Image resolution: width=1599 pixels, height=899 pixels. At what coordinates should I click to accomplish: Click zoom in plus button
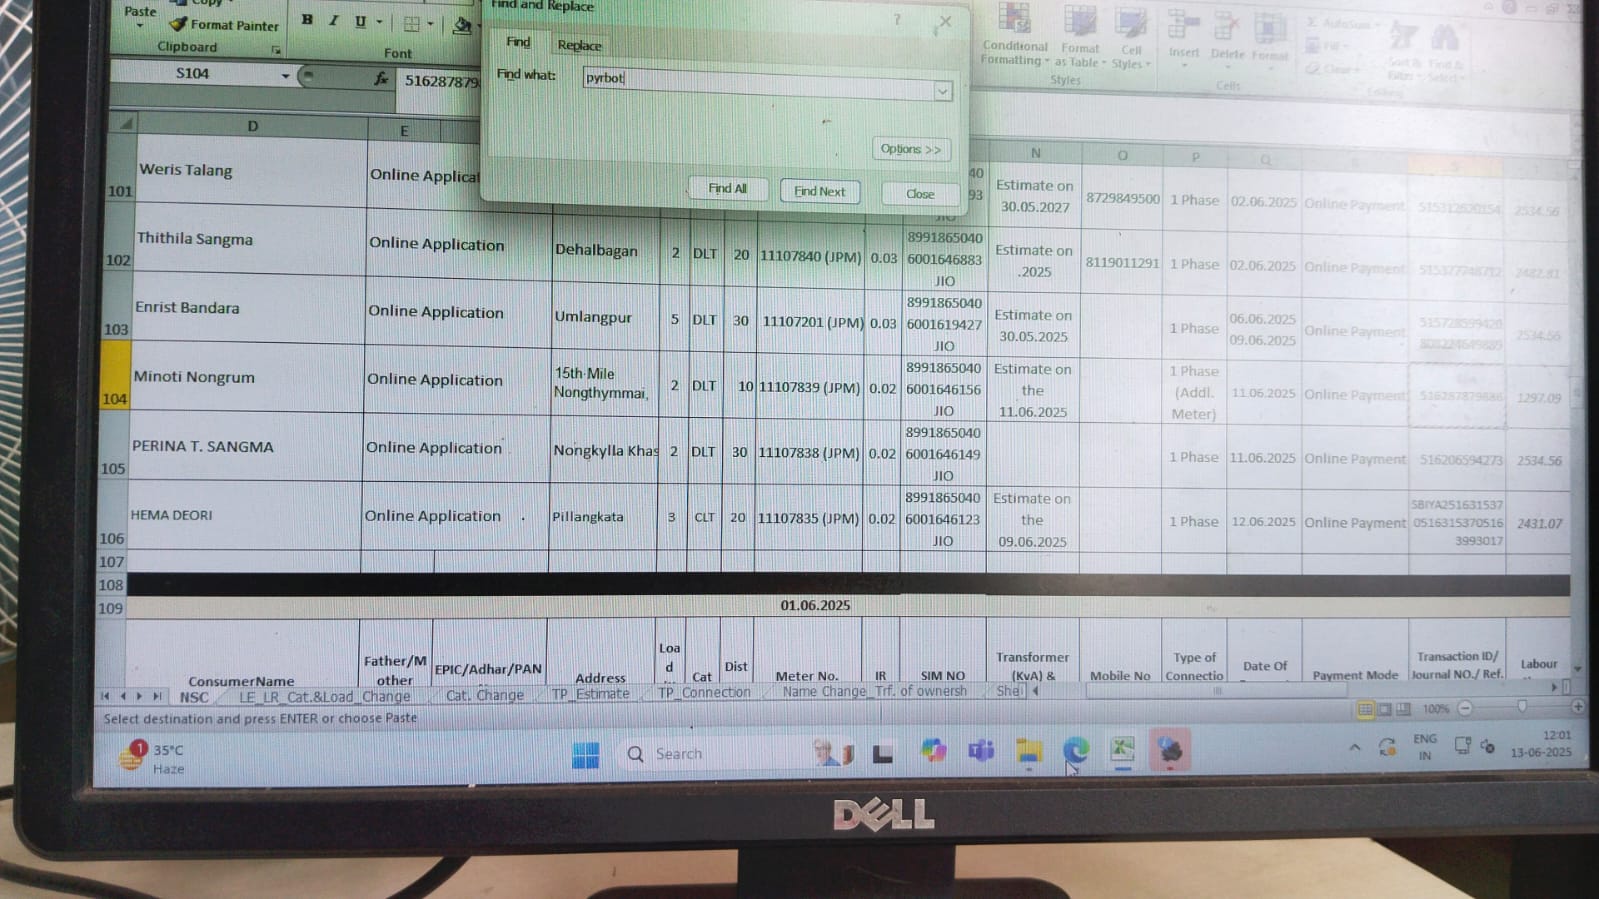click(x=1577, y=707)
